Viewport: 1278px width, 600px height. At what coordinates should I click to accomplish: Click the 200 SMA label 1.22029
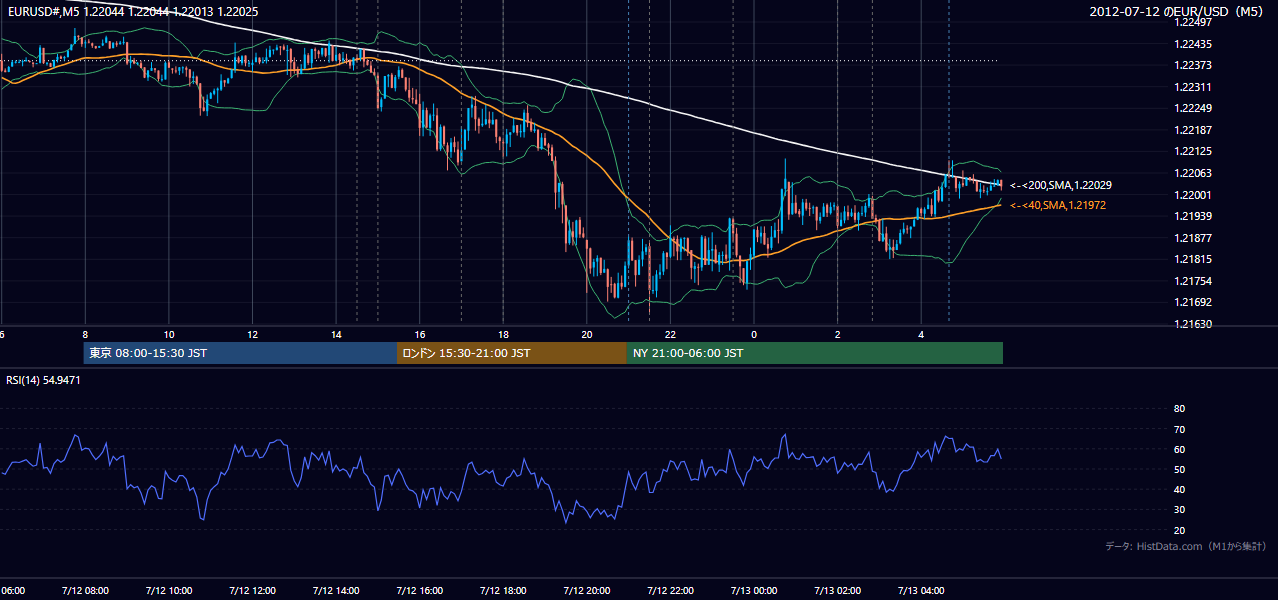tap(1061, 185)
